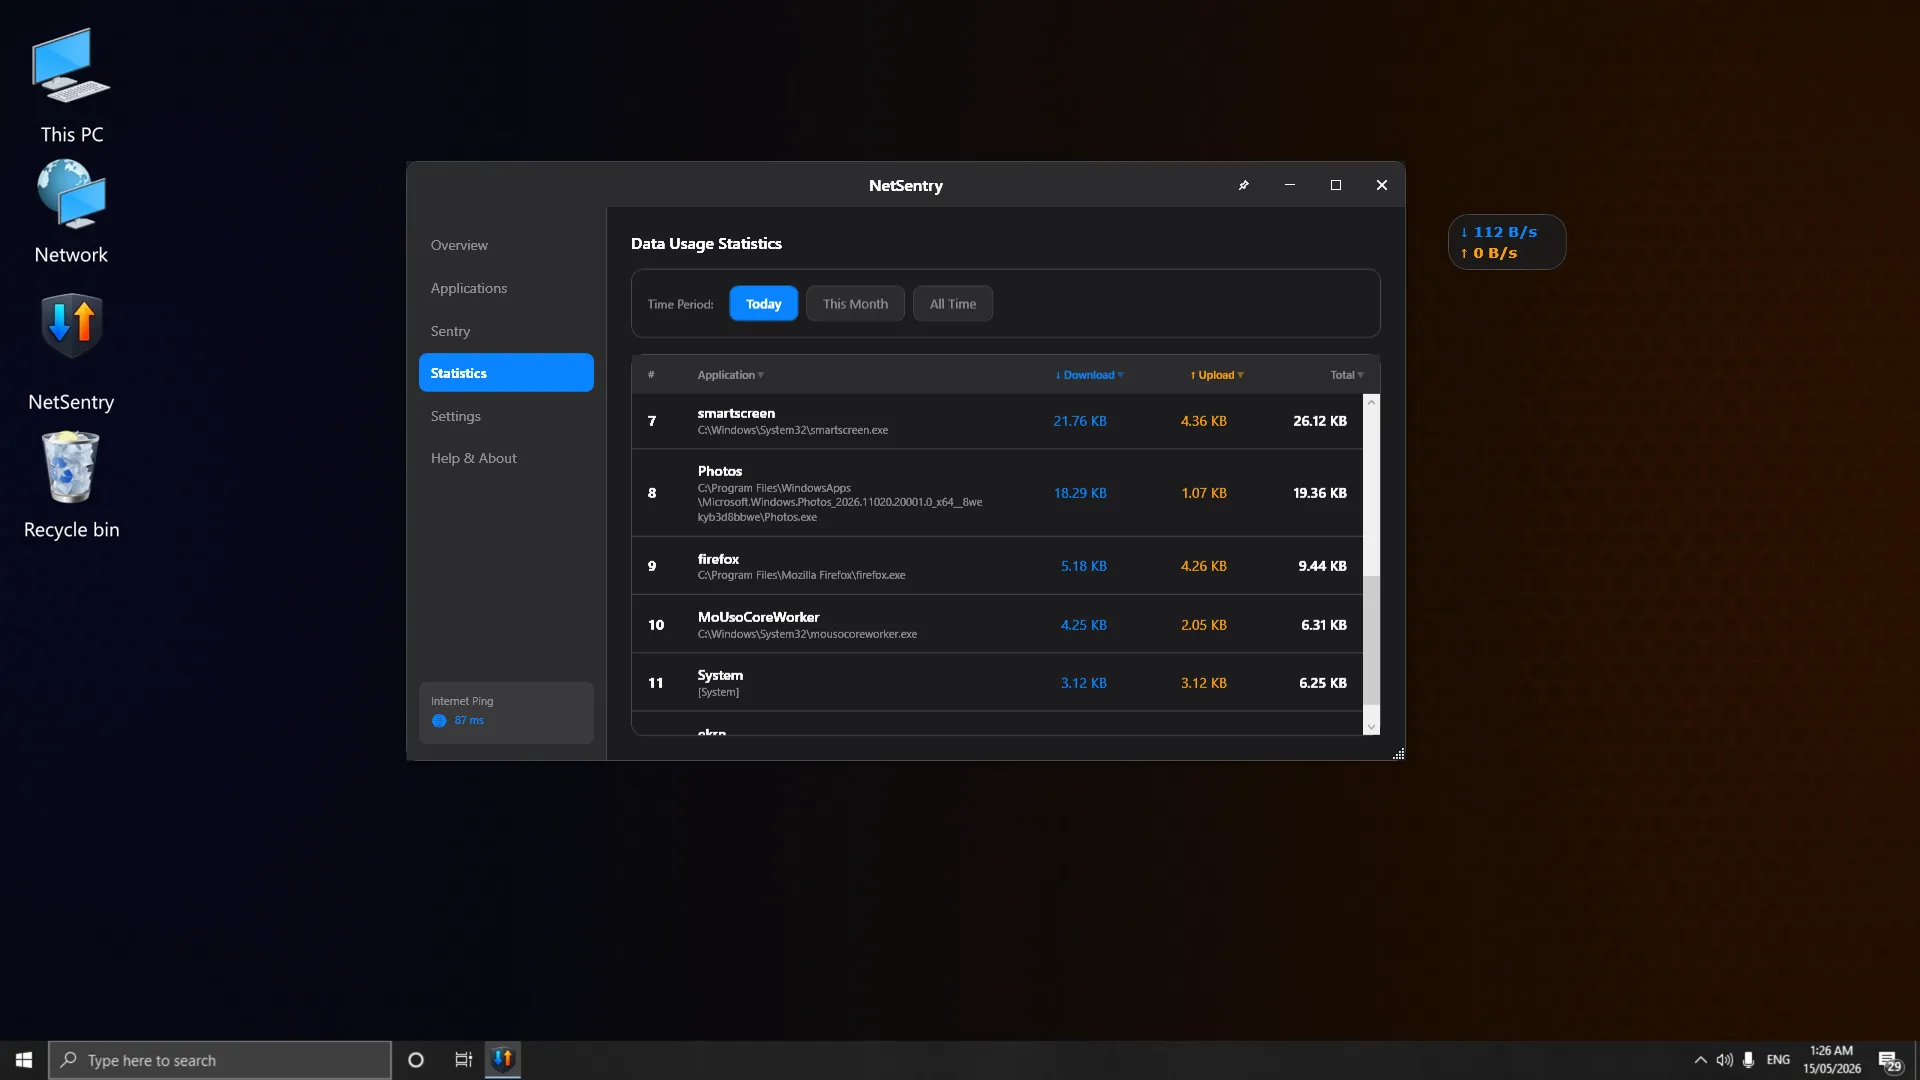
Task: Click the # column header
Action: coord(651,375)
